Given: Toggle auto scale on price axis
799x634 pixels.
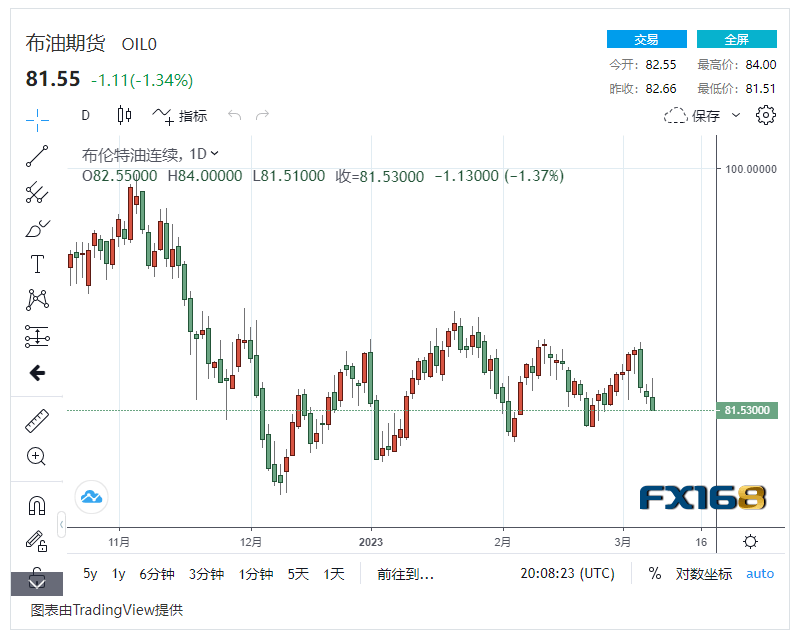Looking at the screenshot, I should 760,574.
